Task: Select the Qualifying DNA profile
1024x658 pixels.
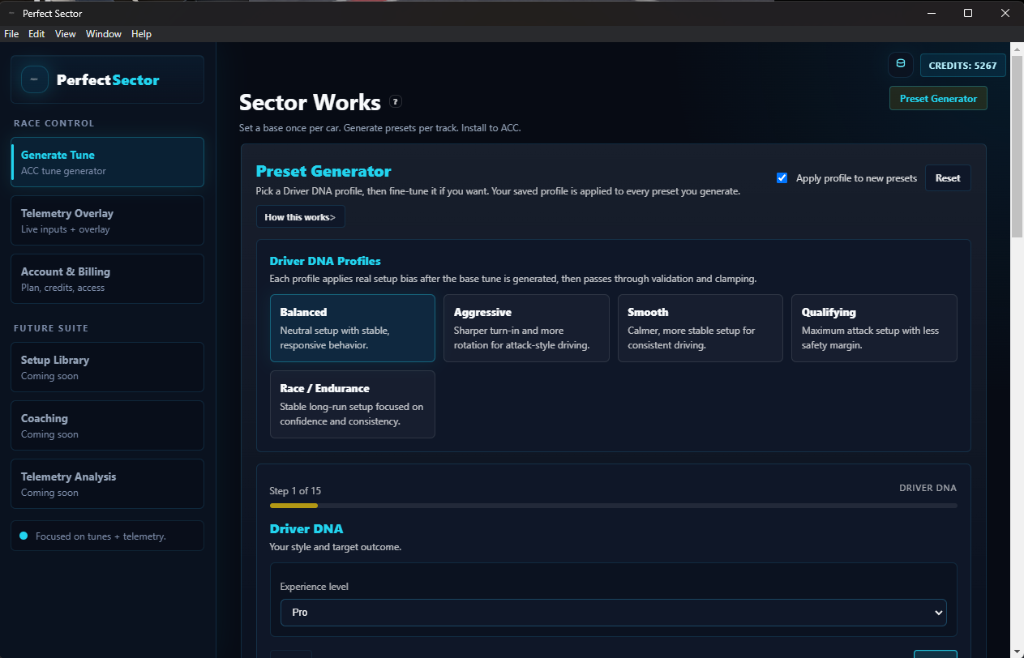Action: pos(874,328)
